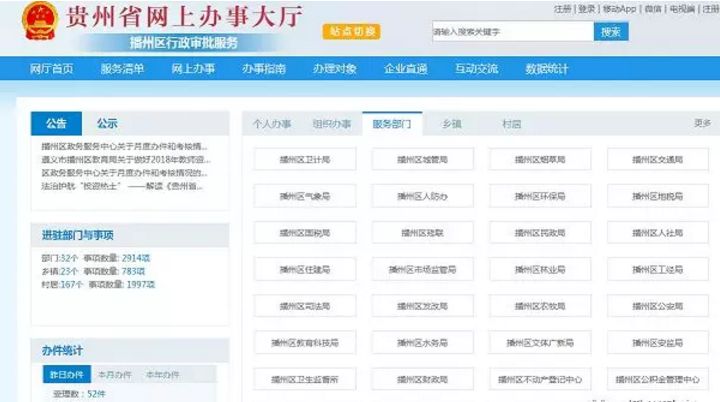
Task: Open the 播州区公安局 department
Action: point(657,307)
